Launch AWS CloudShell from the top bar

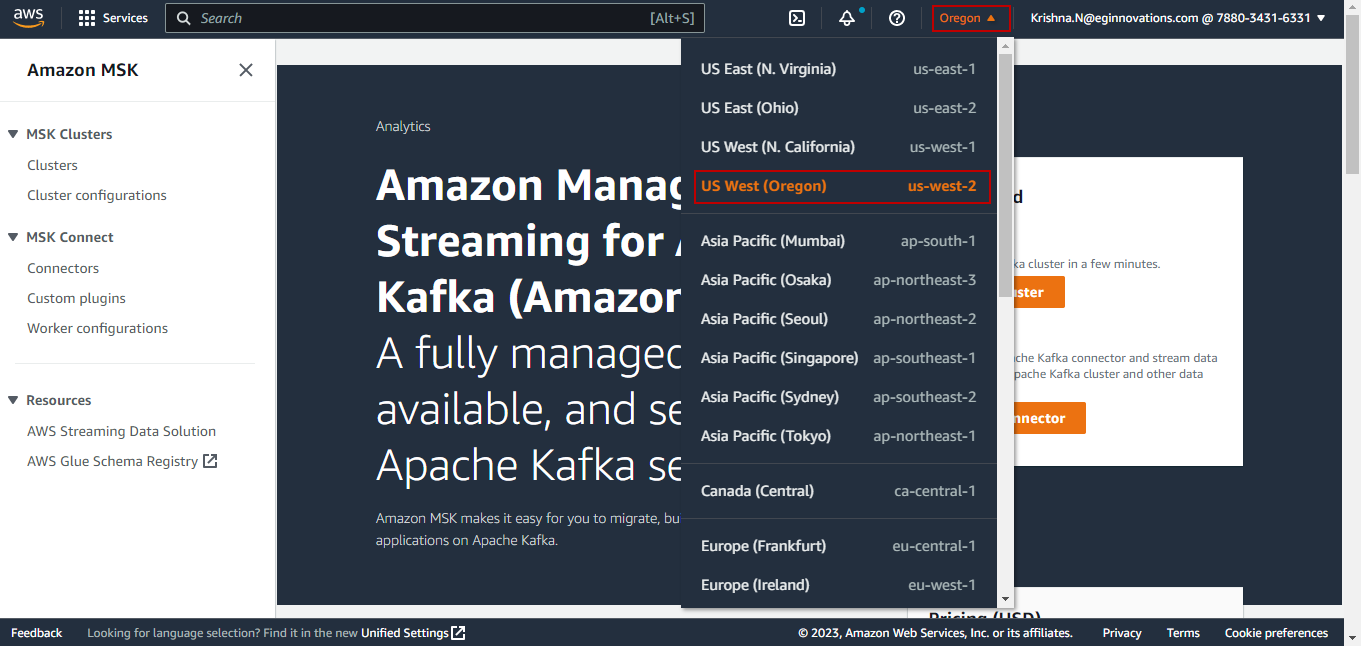click(x=797, y=18)
